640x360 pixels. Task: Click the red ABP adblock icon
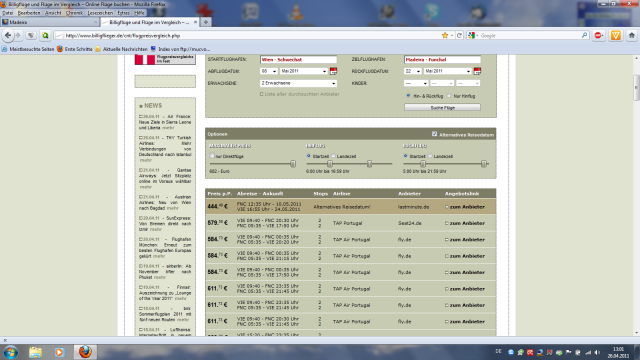click(x=599, y=36)
